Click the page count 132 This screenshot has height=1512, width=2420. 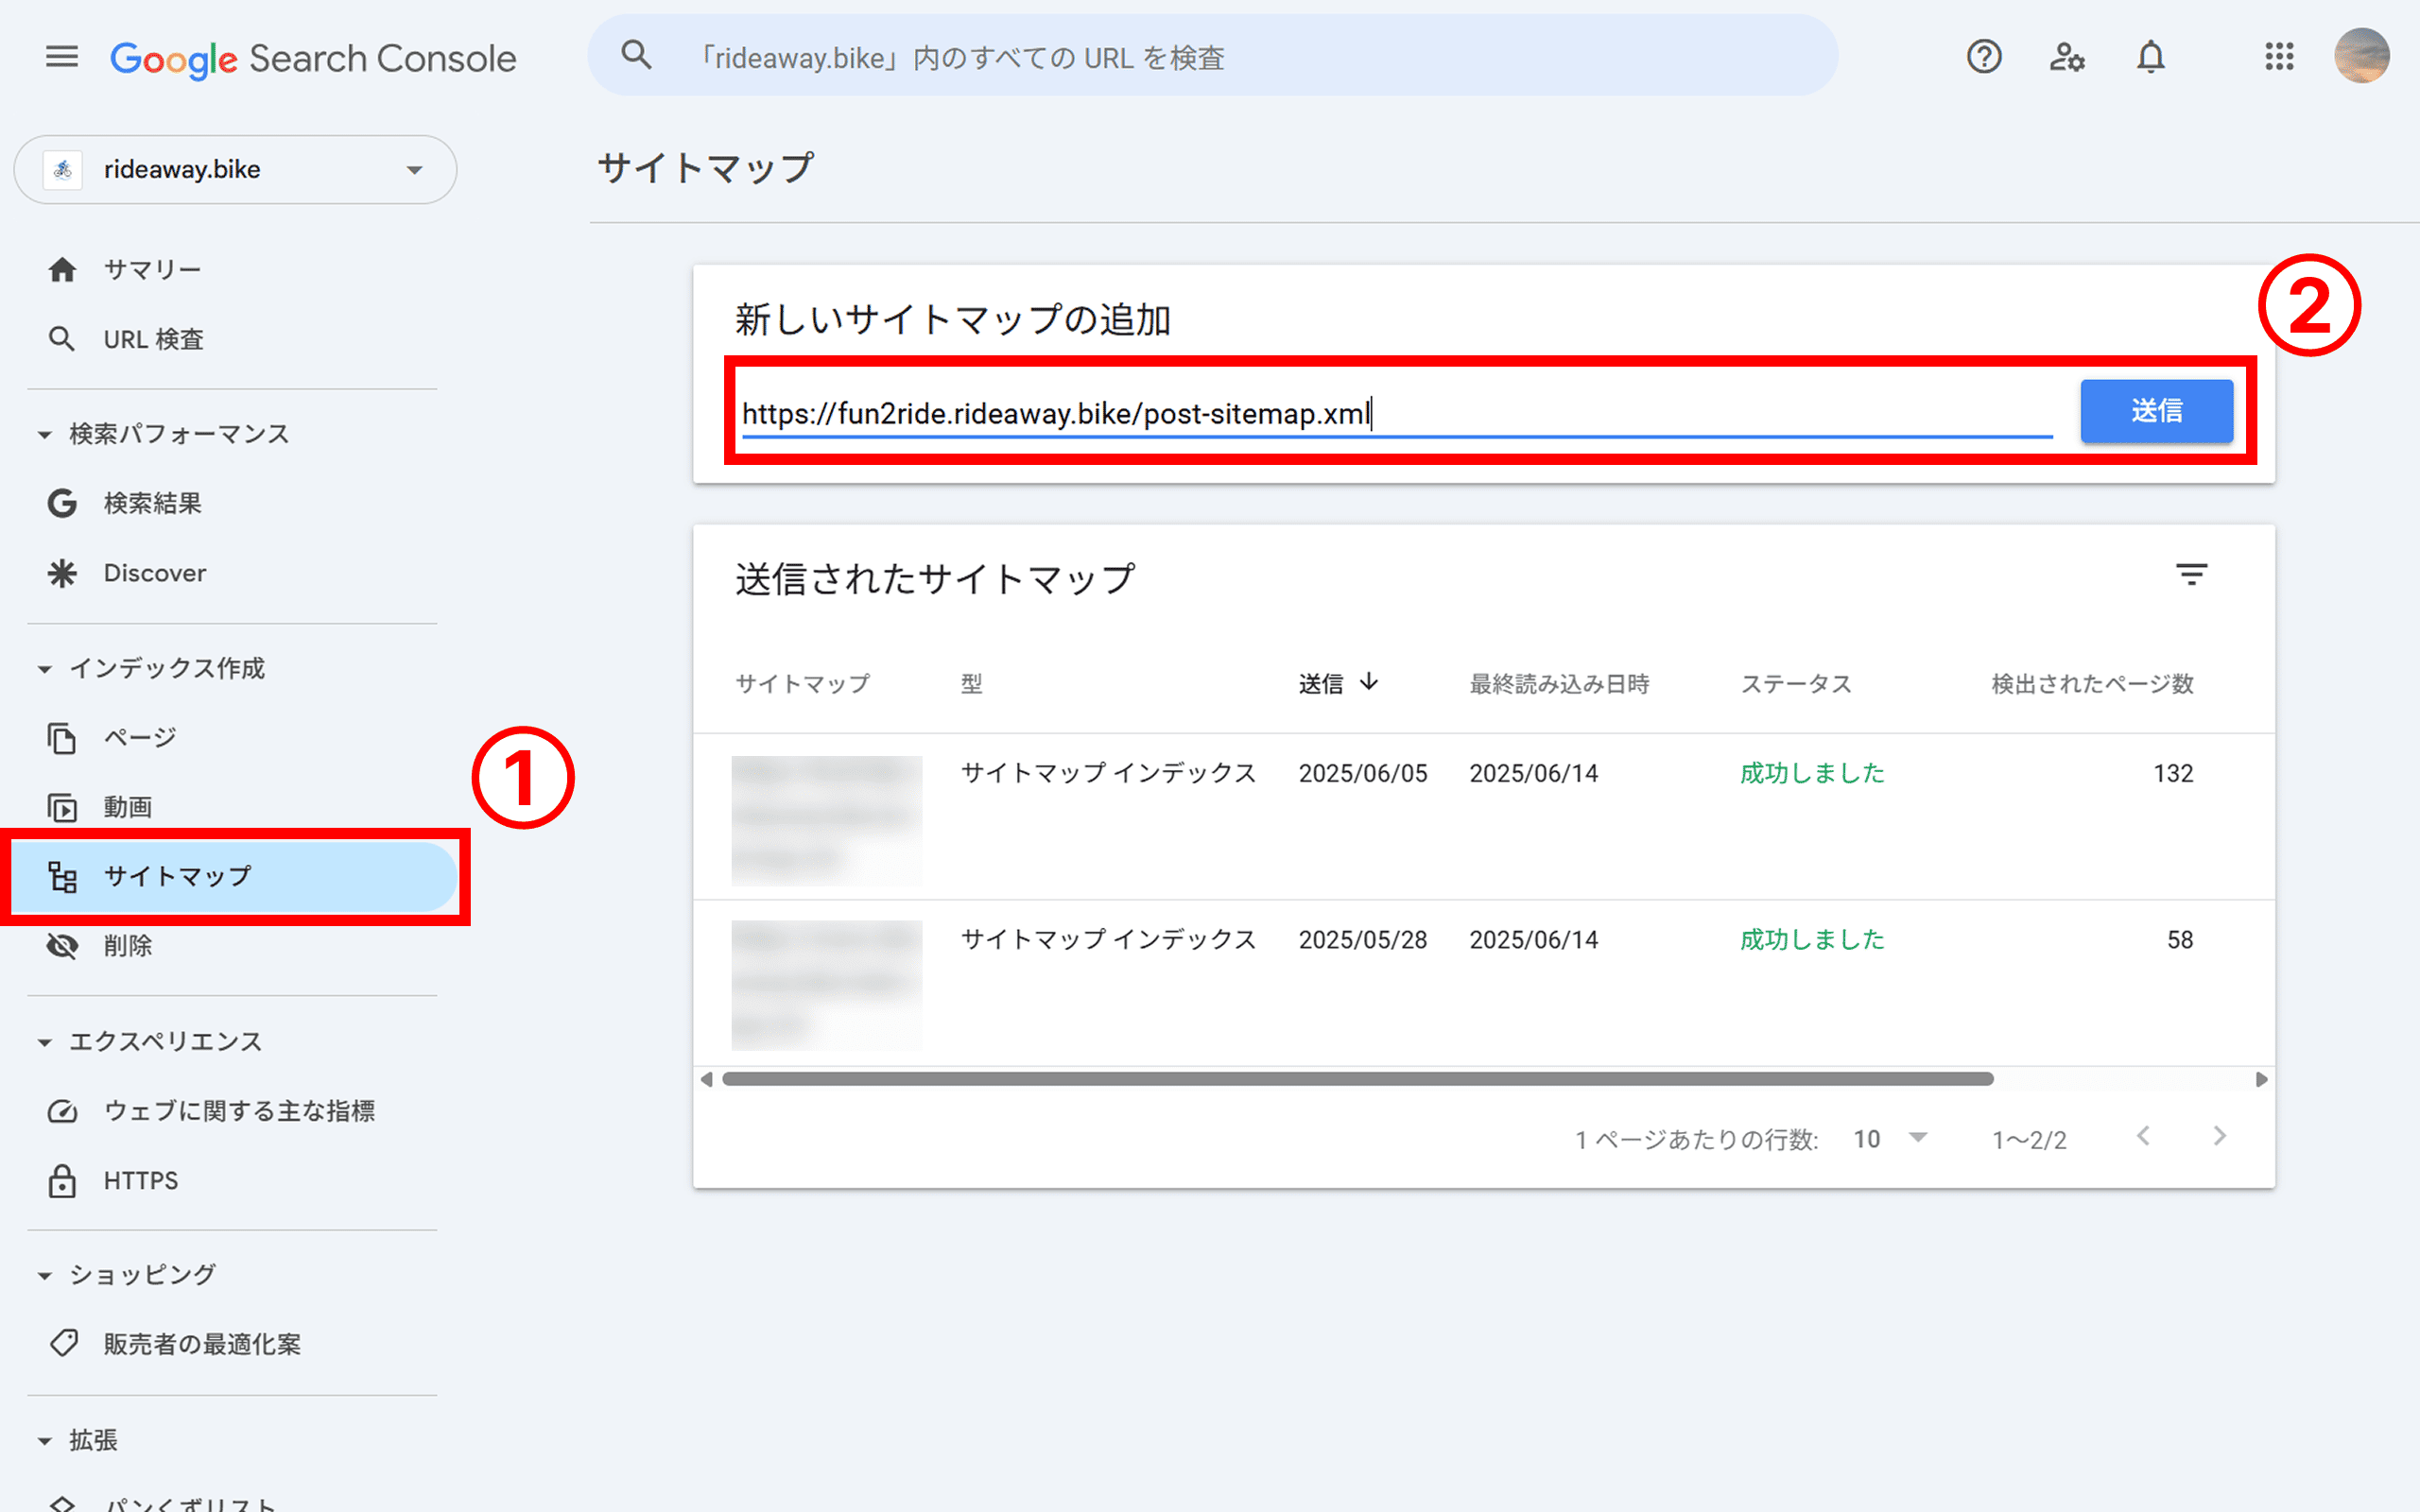tap(2173, 773)
